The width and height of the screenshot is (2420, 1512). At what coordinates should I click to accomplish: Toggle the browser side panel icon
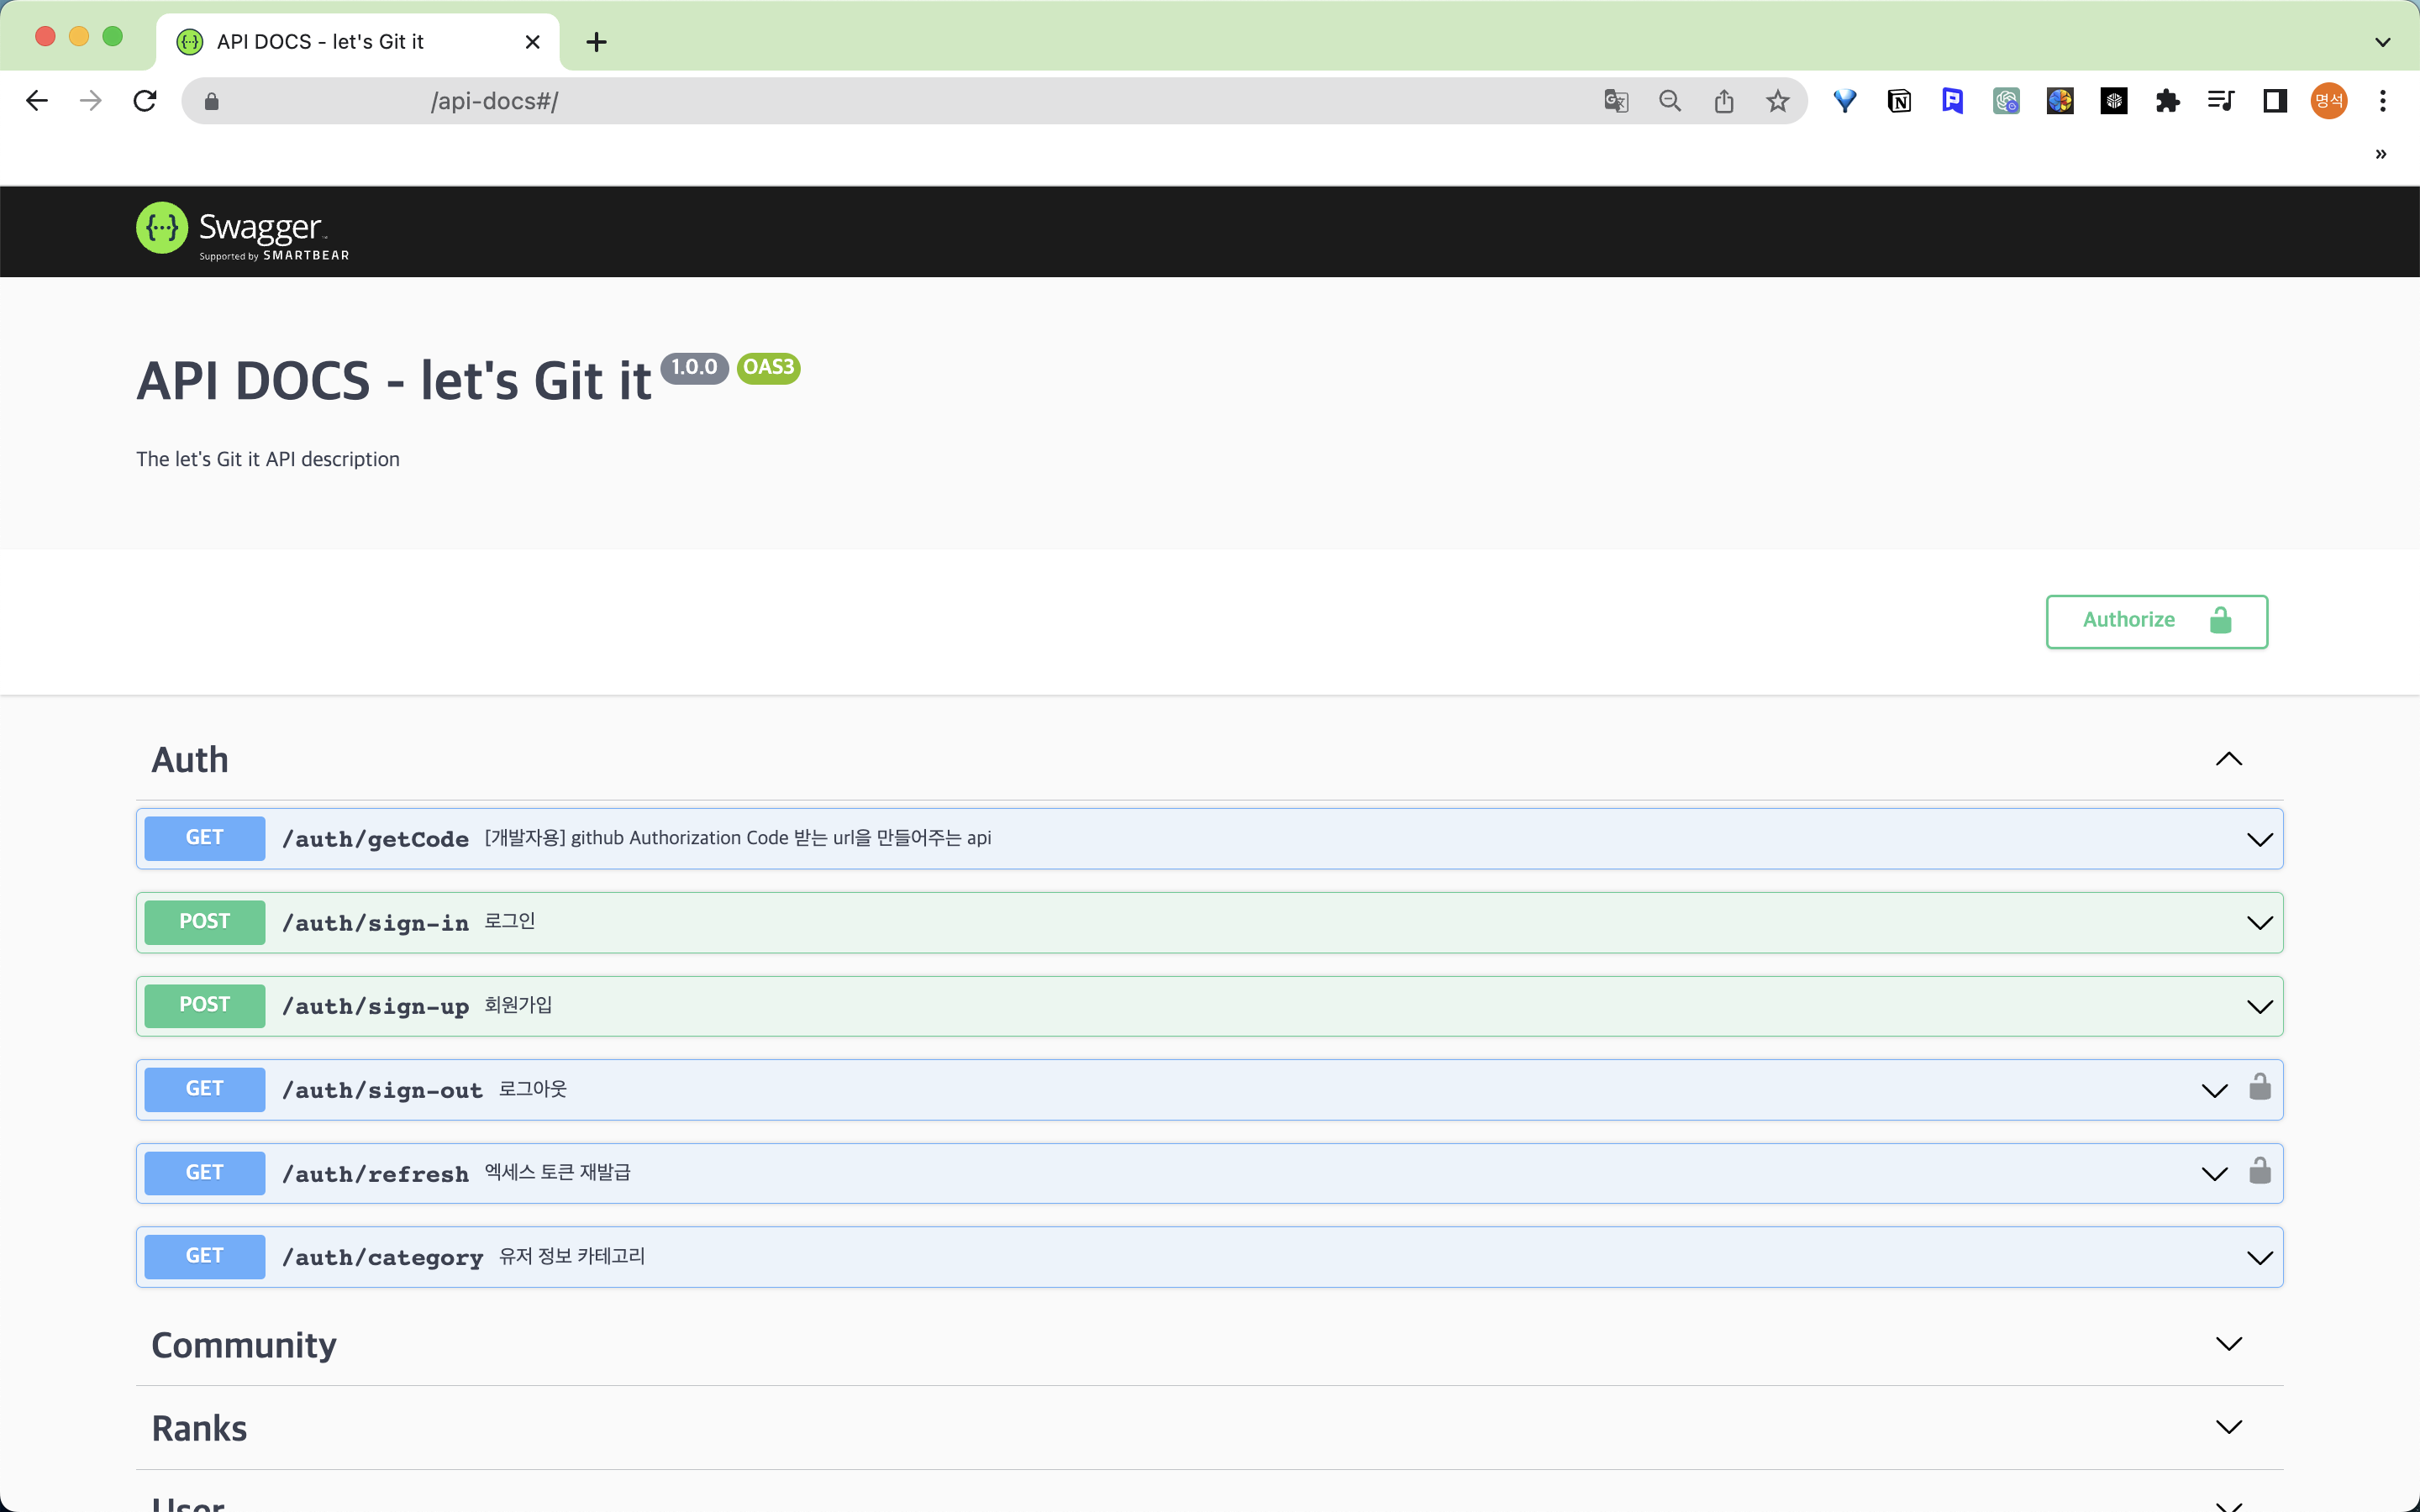coord(2275,101)
